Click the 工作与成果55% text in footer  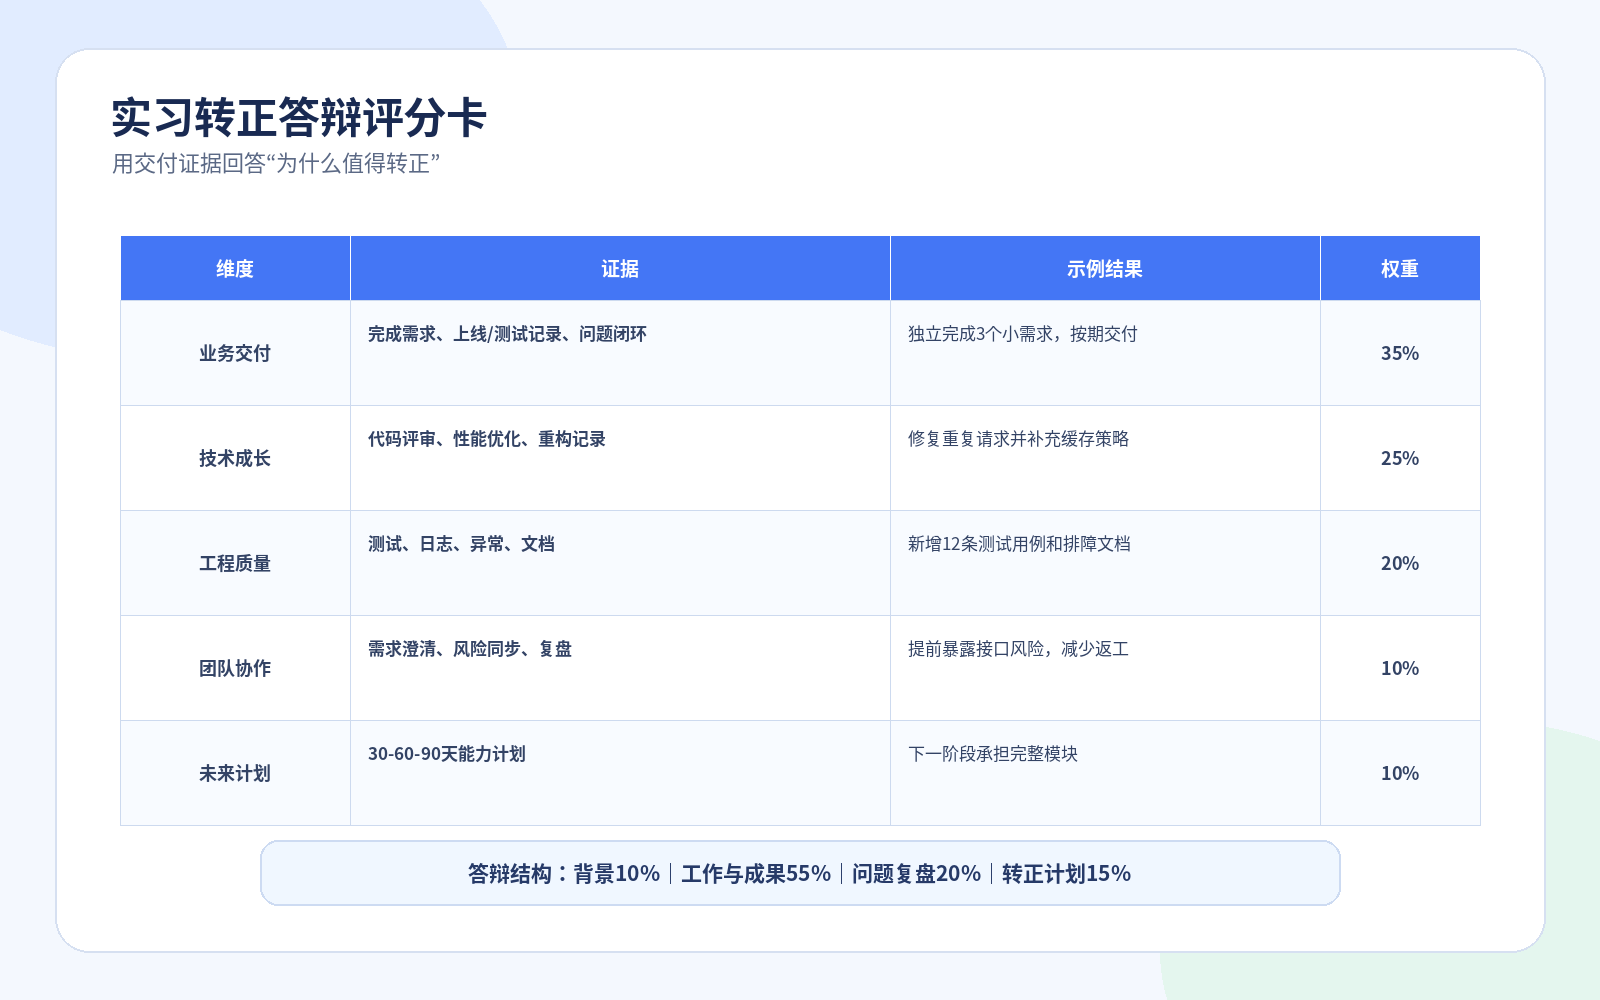756,874
